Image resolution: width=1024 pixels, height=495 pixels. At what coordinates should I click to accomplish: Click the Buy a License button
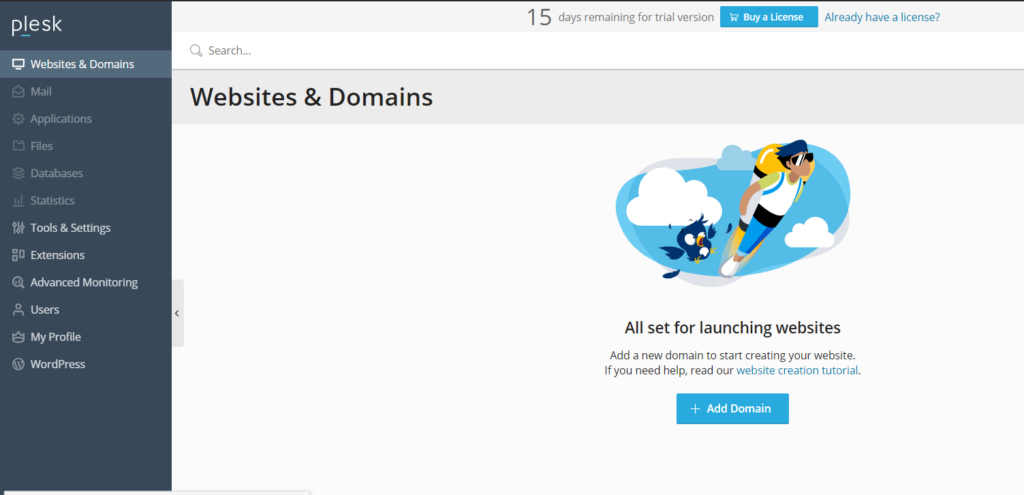pos(768,17)
